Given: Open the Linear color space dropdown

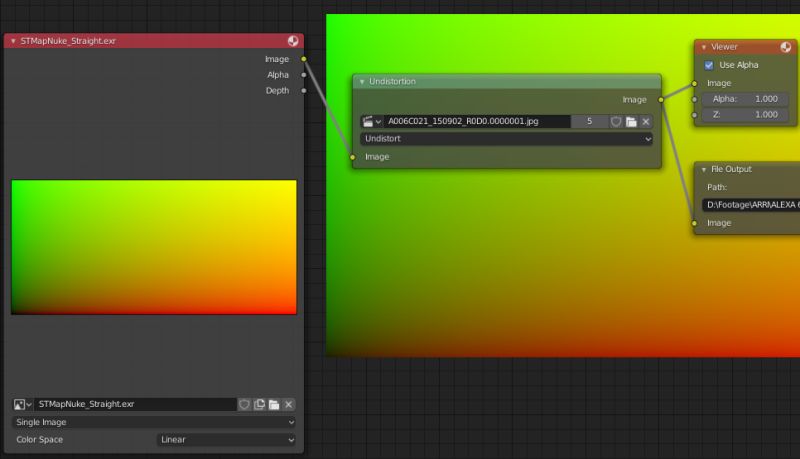Looking at the screenshot, I should pyautogui.click(x=227, y=440).
